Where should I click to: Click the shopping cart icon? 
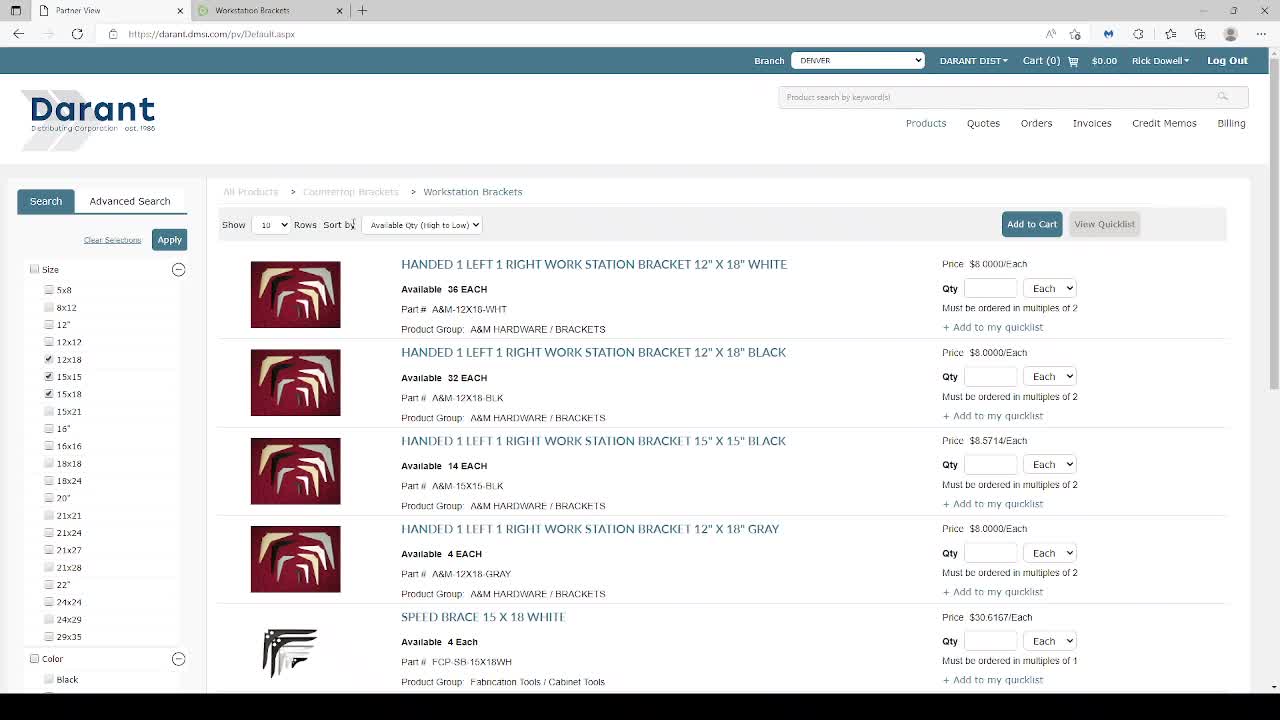point(1073,61)
